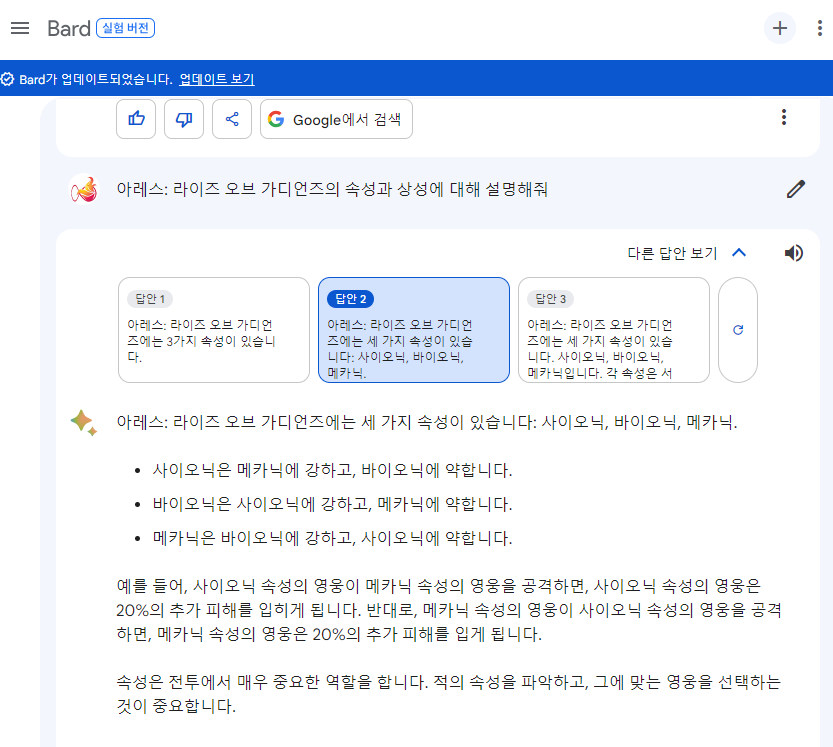Click the user profile avatar
Screen dimensions: 833x747
pos(84,189)
